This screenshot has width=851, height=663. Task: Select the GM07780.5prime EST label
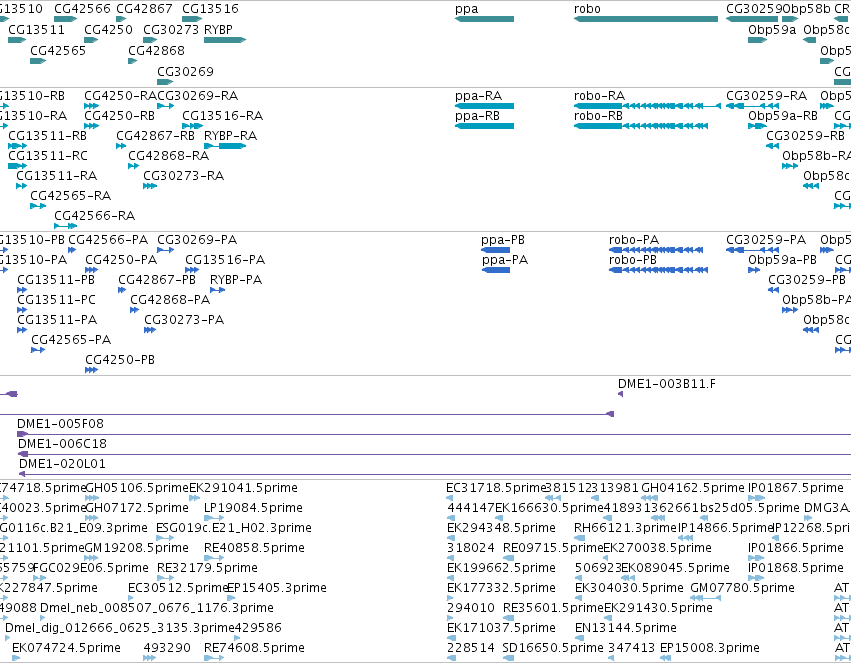pyautogui.click(x=742, y=588)
